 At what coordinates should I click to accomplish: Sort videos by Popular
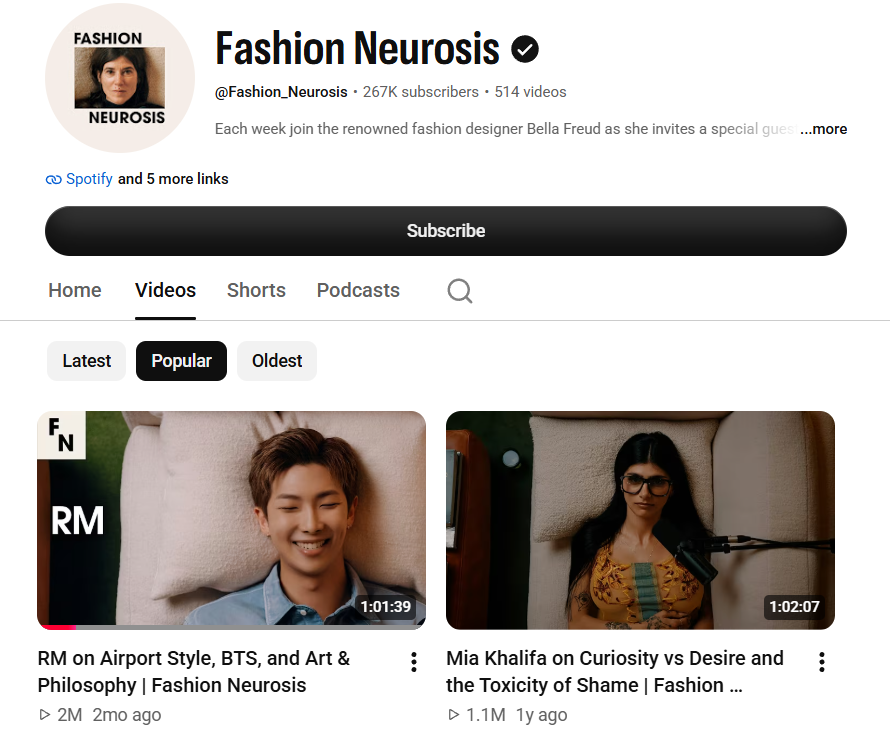coord(181,361)
